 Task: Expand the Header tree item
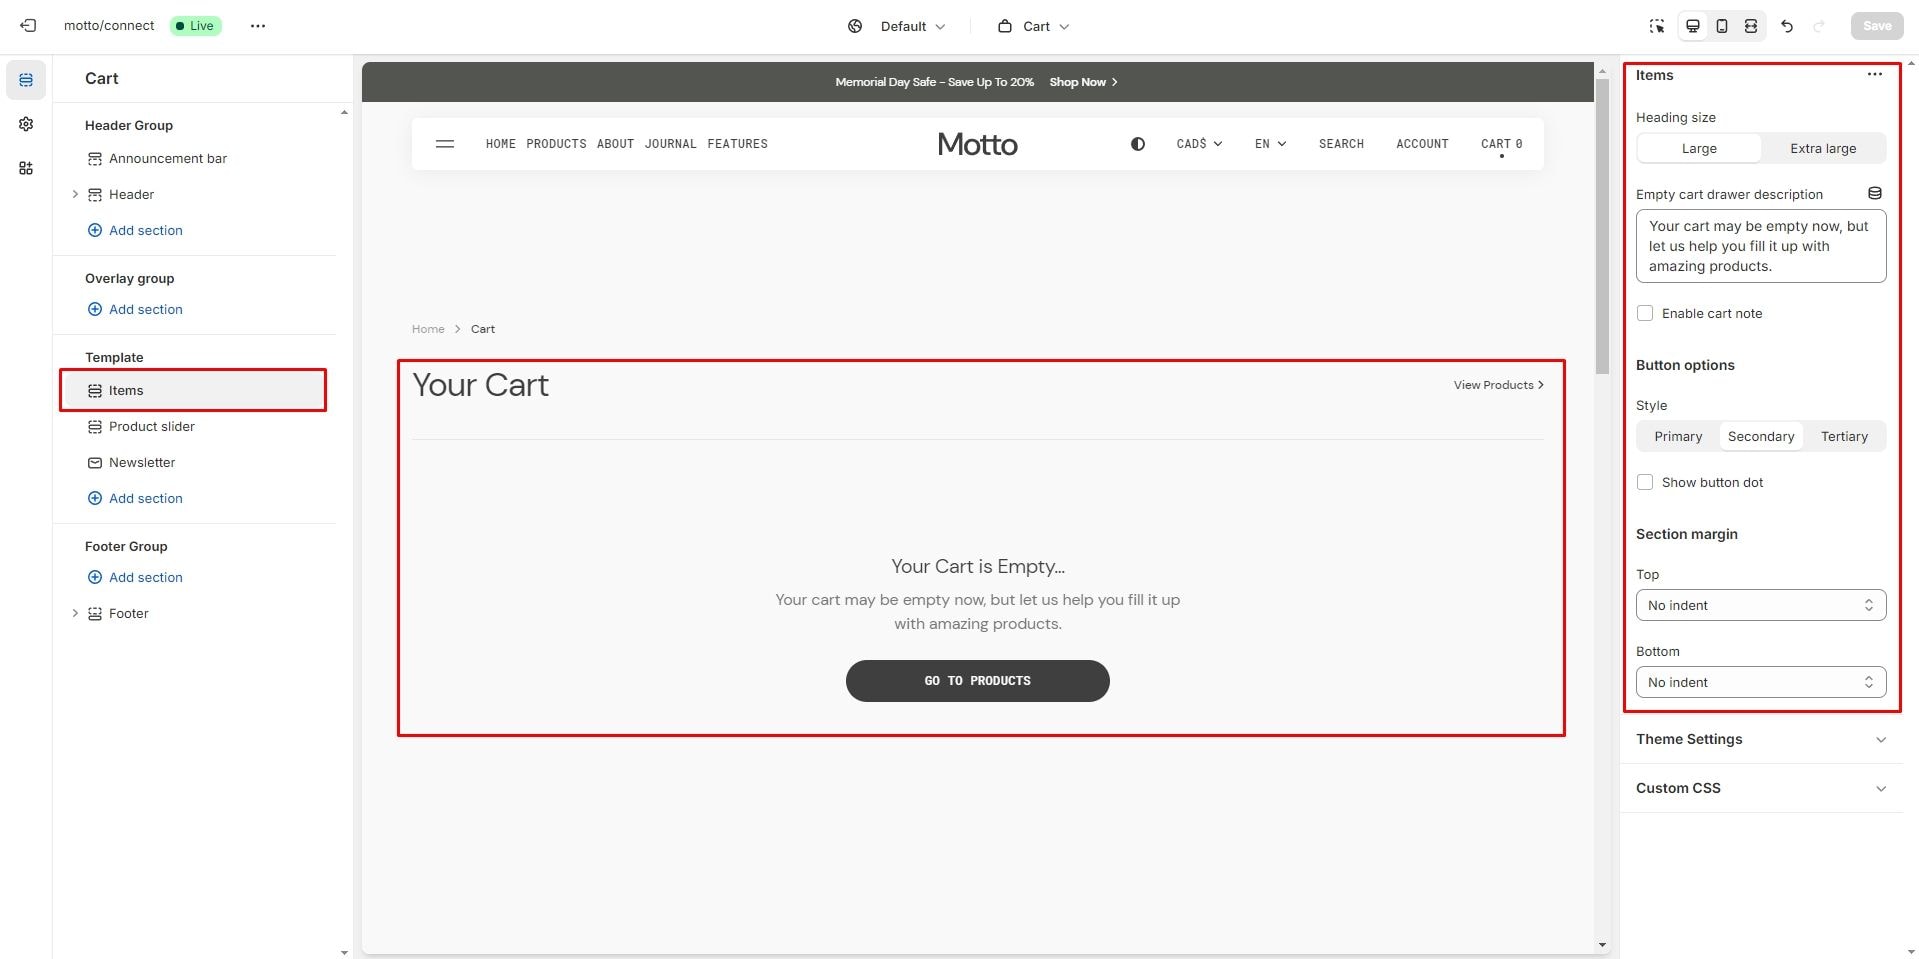(x=75, y=194)
